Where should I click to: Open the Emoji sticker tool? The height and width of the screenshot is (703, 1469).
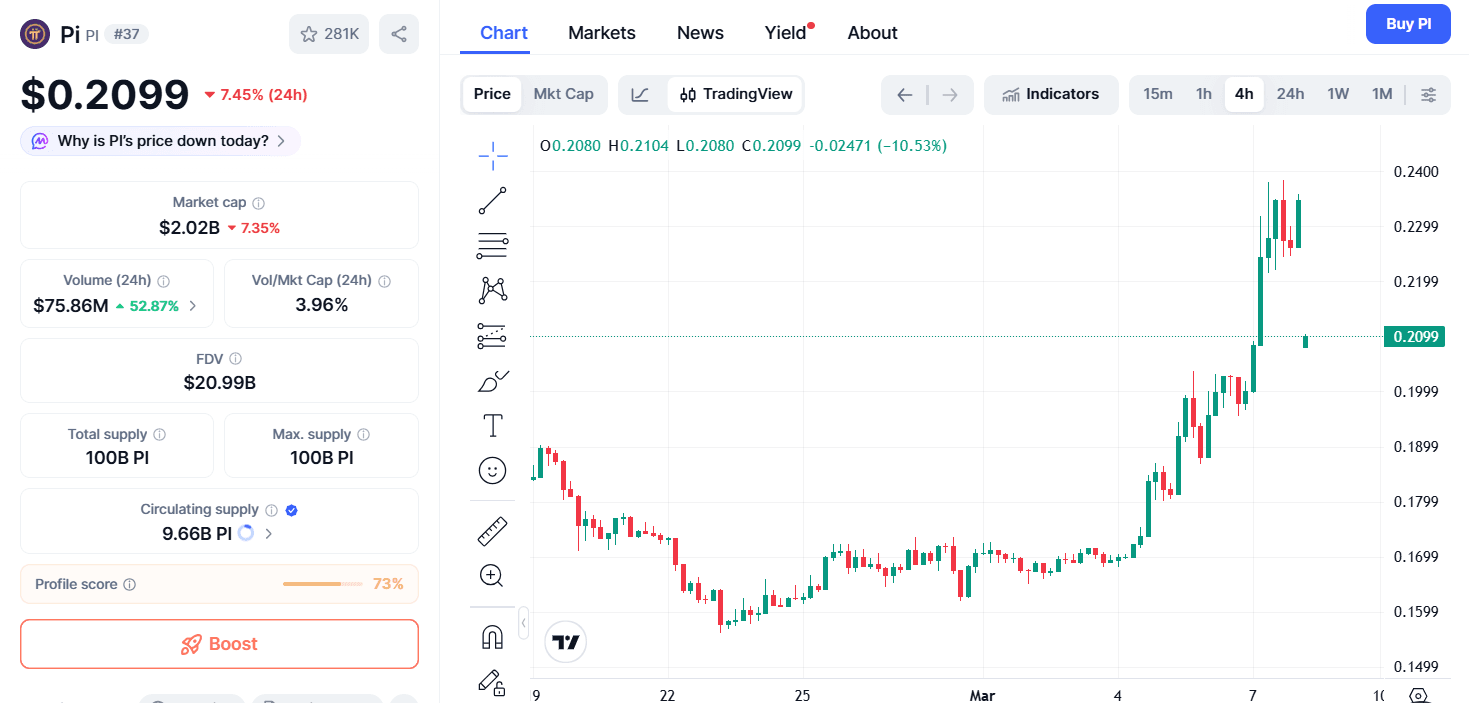pos(492,470)
